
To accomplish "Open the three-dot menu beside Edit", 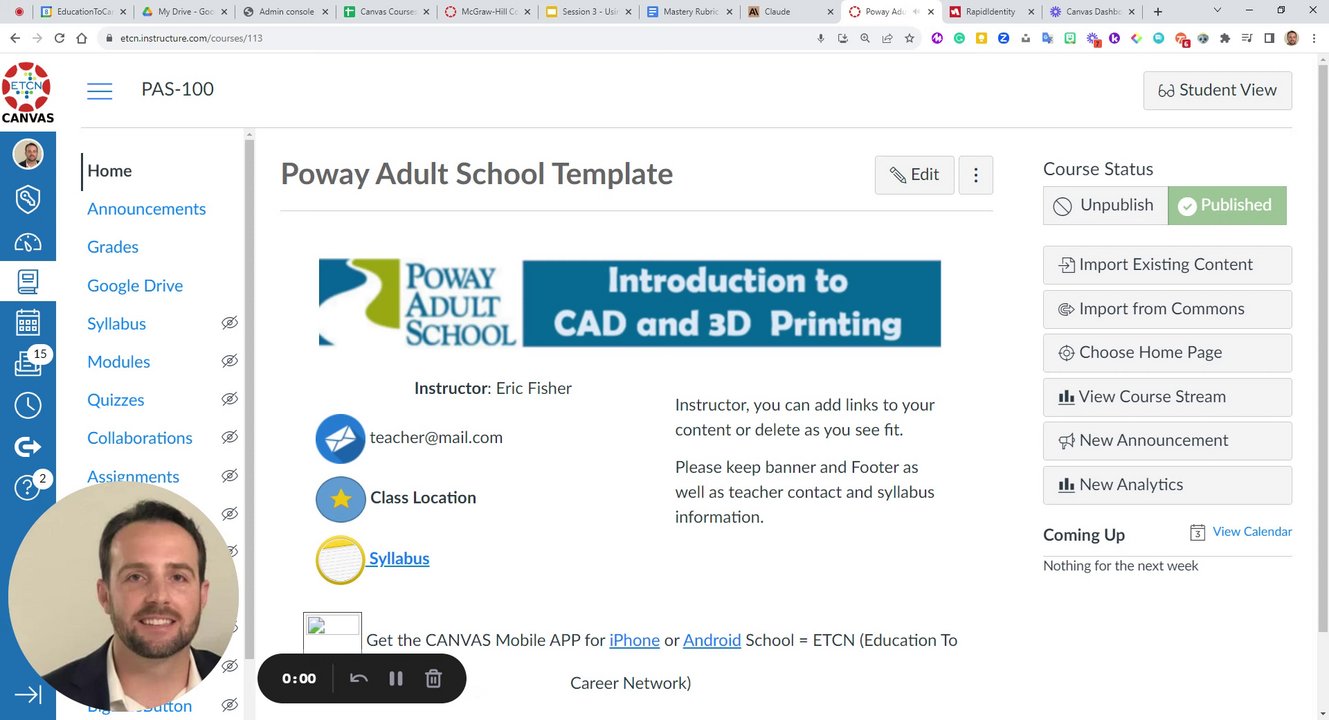I will pyautogui.click(x=976, y=175).
